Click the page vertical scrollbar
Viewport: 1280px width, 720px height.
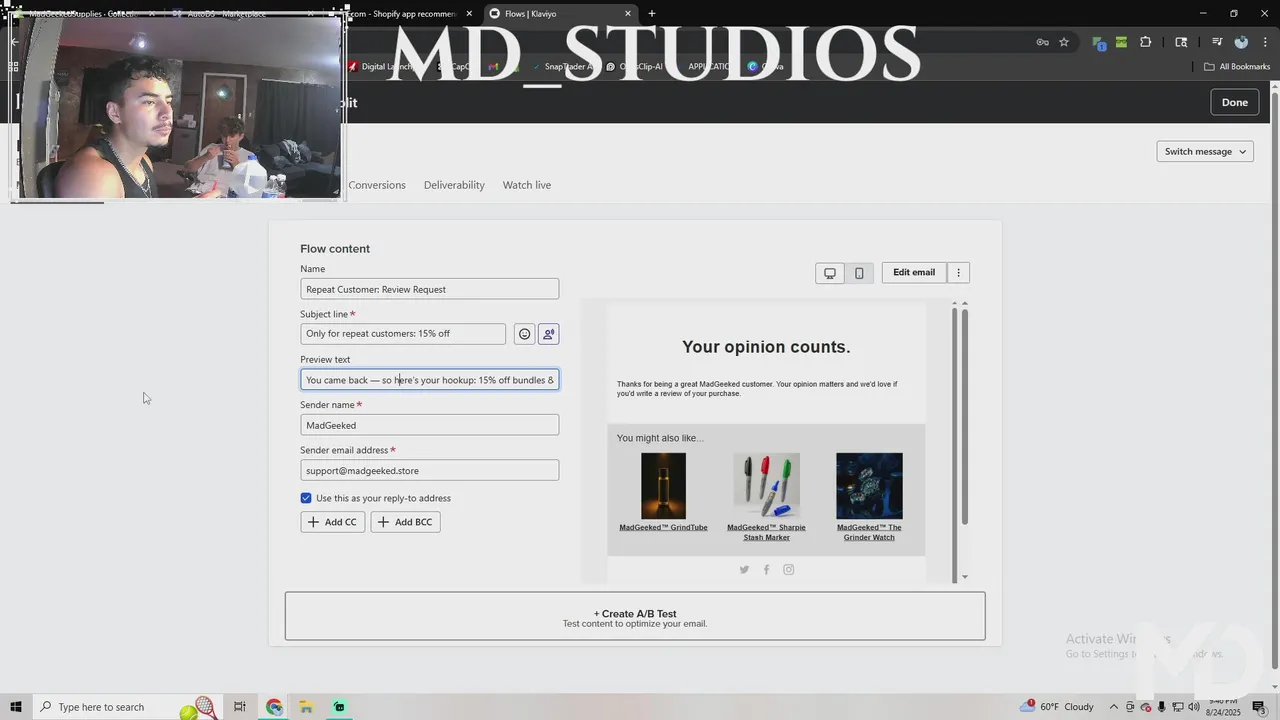click(x=1274, y=380)
